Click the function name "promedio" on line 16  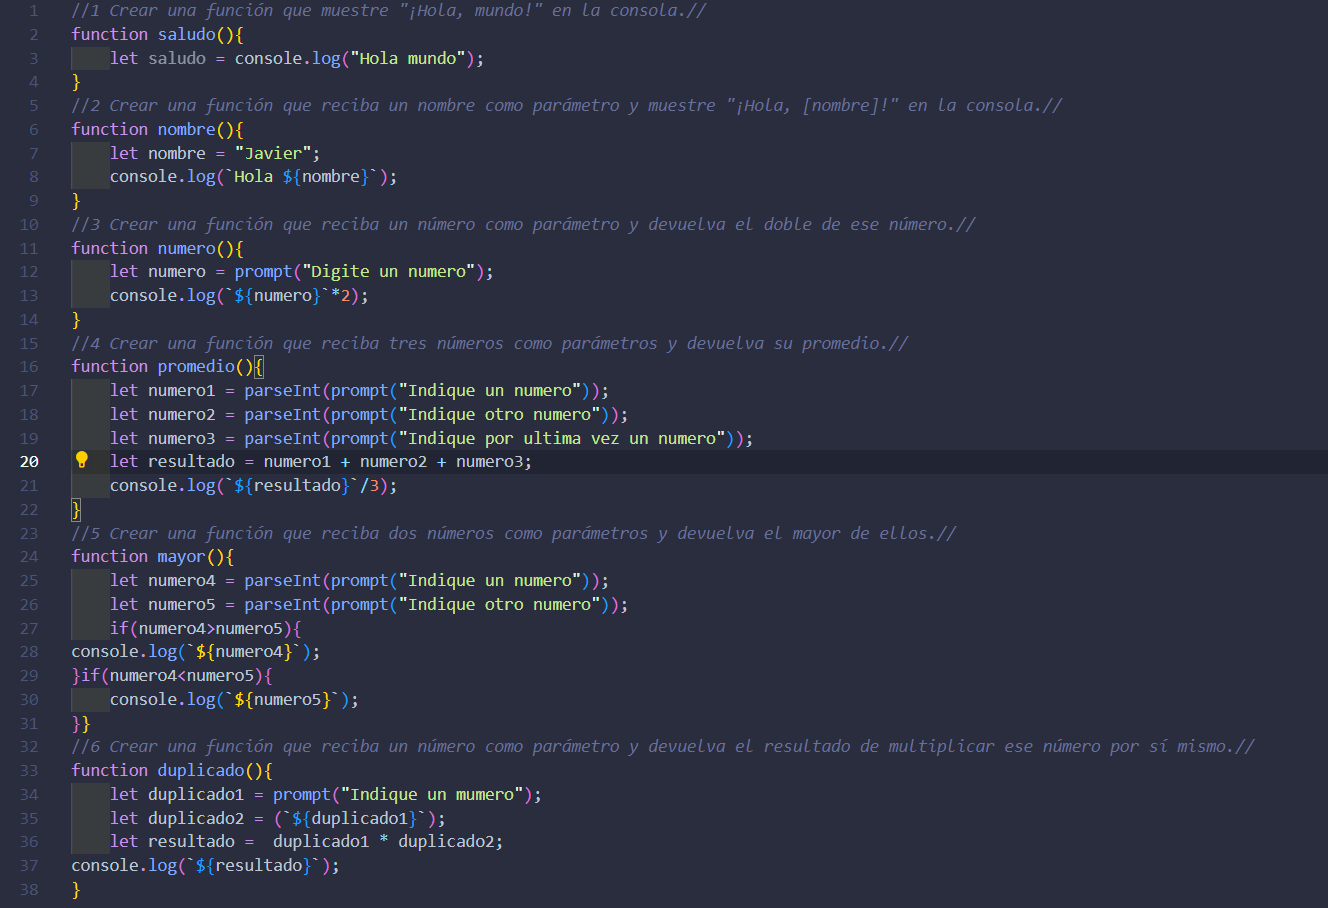(196, 366)
